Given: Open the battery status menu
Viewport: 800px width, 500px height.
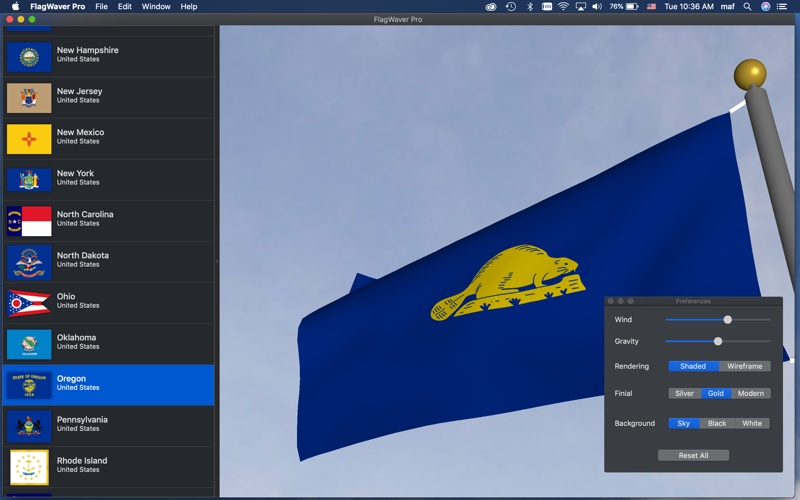Looking at the screenshot, I should tap(624, 7).
